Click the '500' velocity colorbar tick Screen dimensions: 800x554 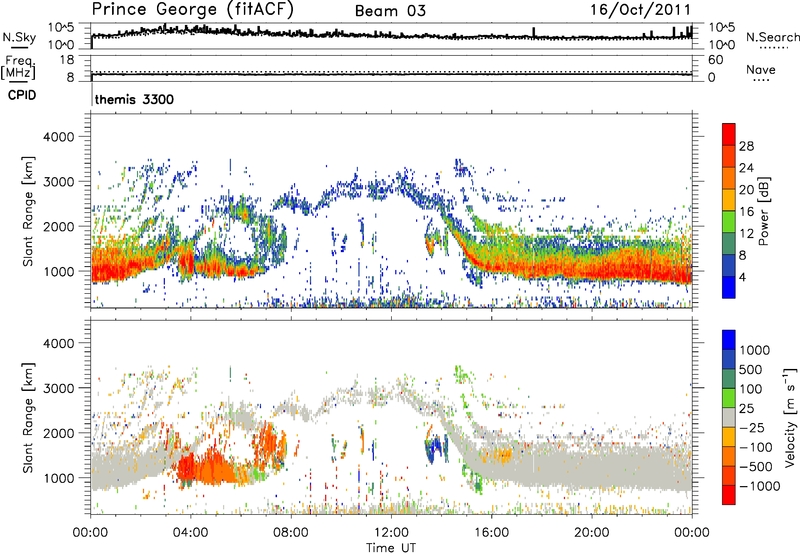coord(750,369)
